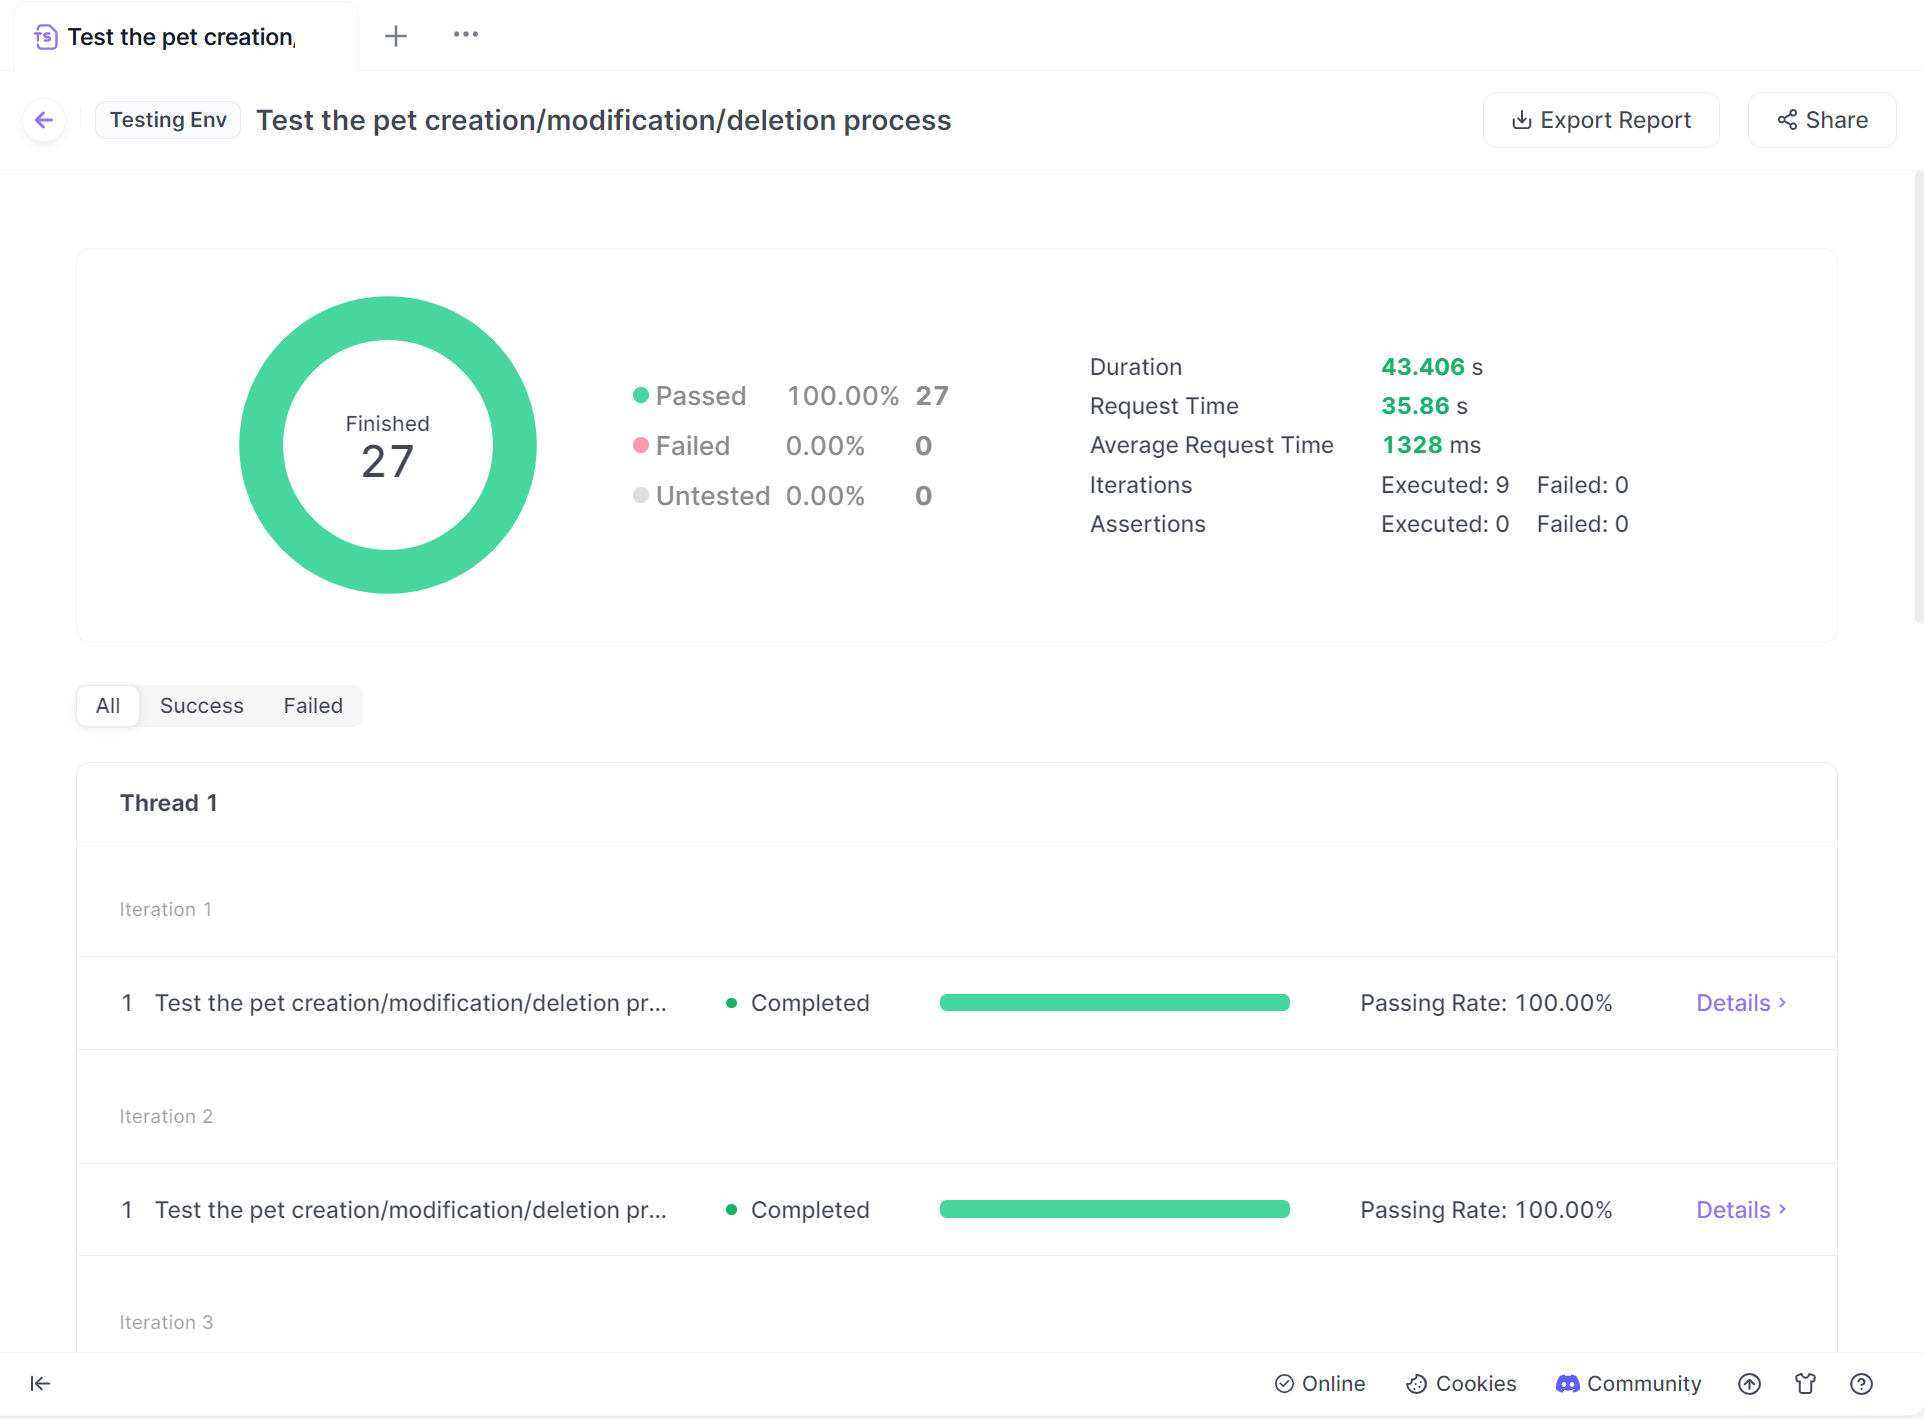This screenshot has width=1924, height=1419.
Task: Click Iteration 2 passing rate progress bar
Action: [1115, 1210]
